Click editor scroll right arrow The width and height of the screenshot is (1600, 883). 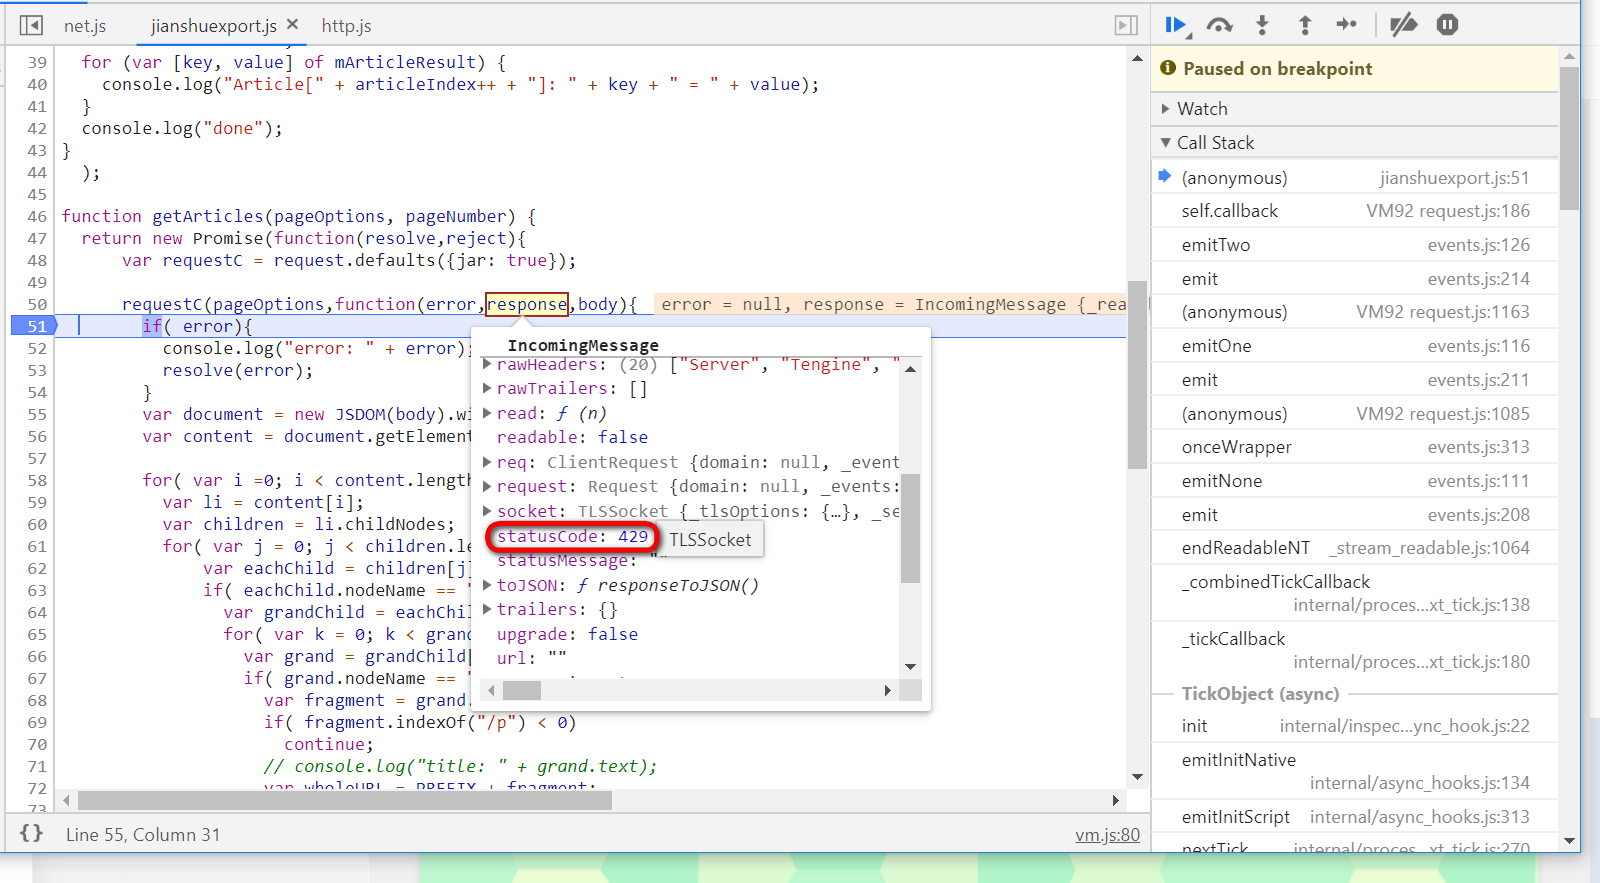1116,800
